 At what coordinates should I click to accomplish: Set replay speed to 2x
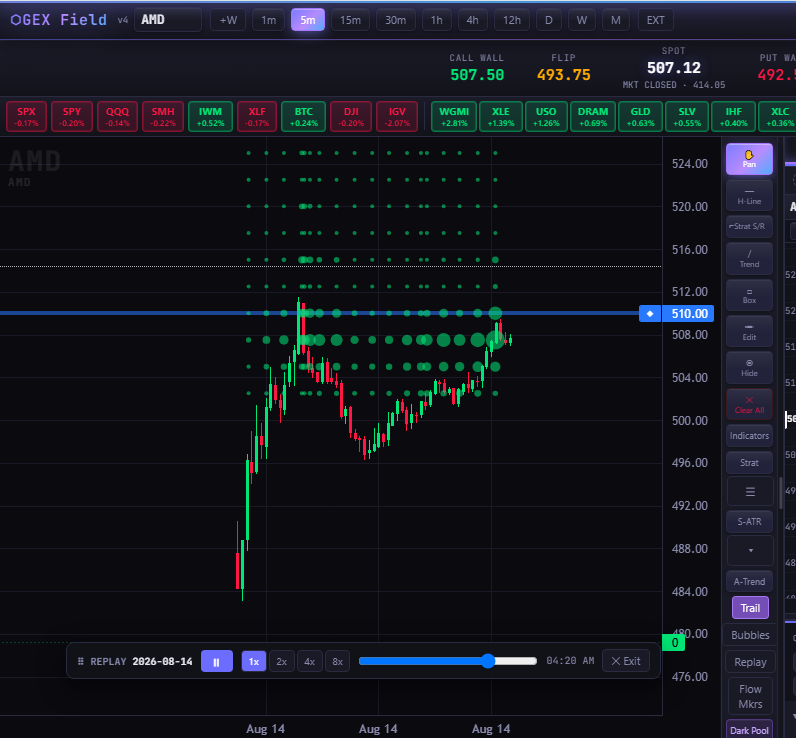click(282, 661)
